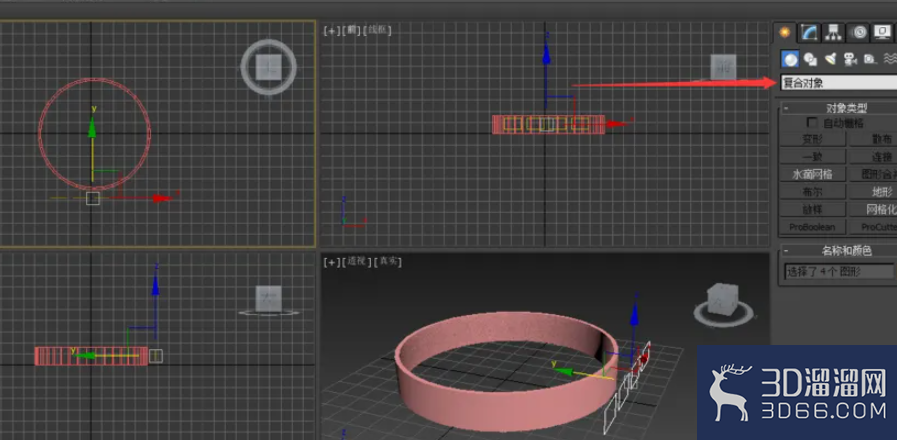This screenshot has width=897, height=440.
Task: Click the 布尔 boolean button
Action: (813, 192)
